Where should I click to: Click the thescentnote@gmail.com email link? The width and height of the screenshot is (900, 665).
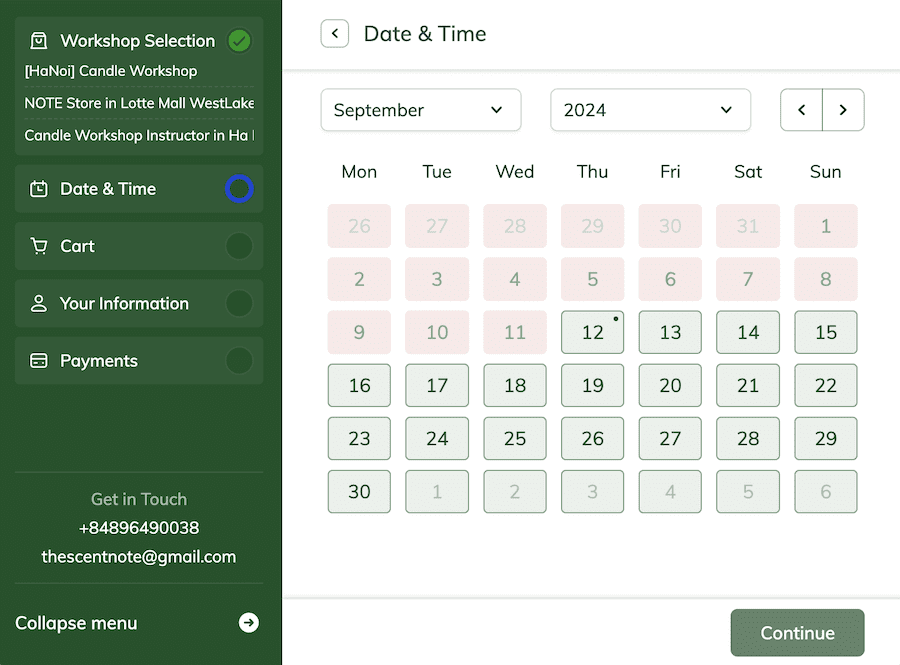[x=139, y=557]
